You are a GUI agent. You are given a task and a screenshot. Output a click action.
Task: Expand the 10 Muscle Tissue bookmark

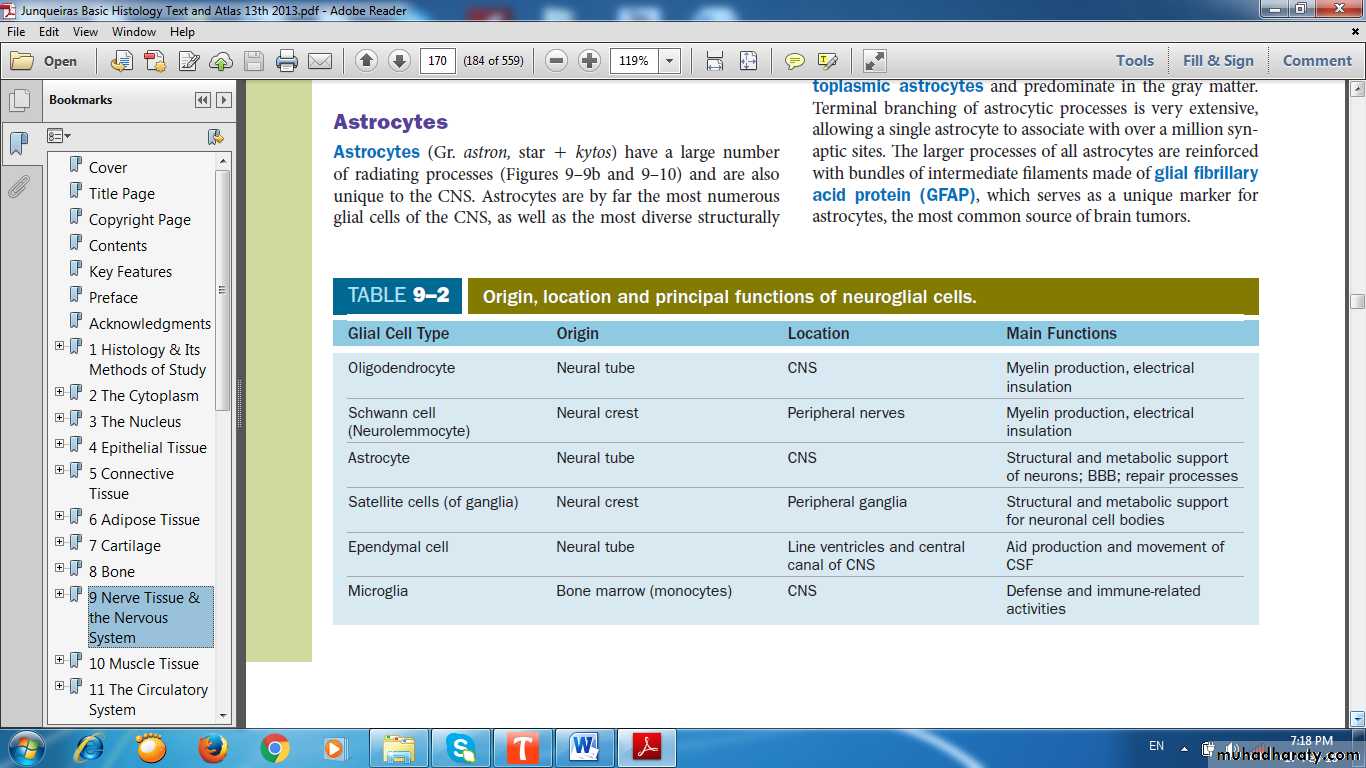59,660
